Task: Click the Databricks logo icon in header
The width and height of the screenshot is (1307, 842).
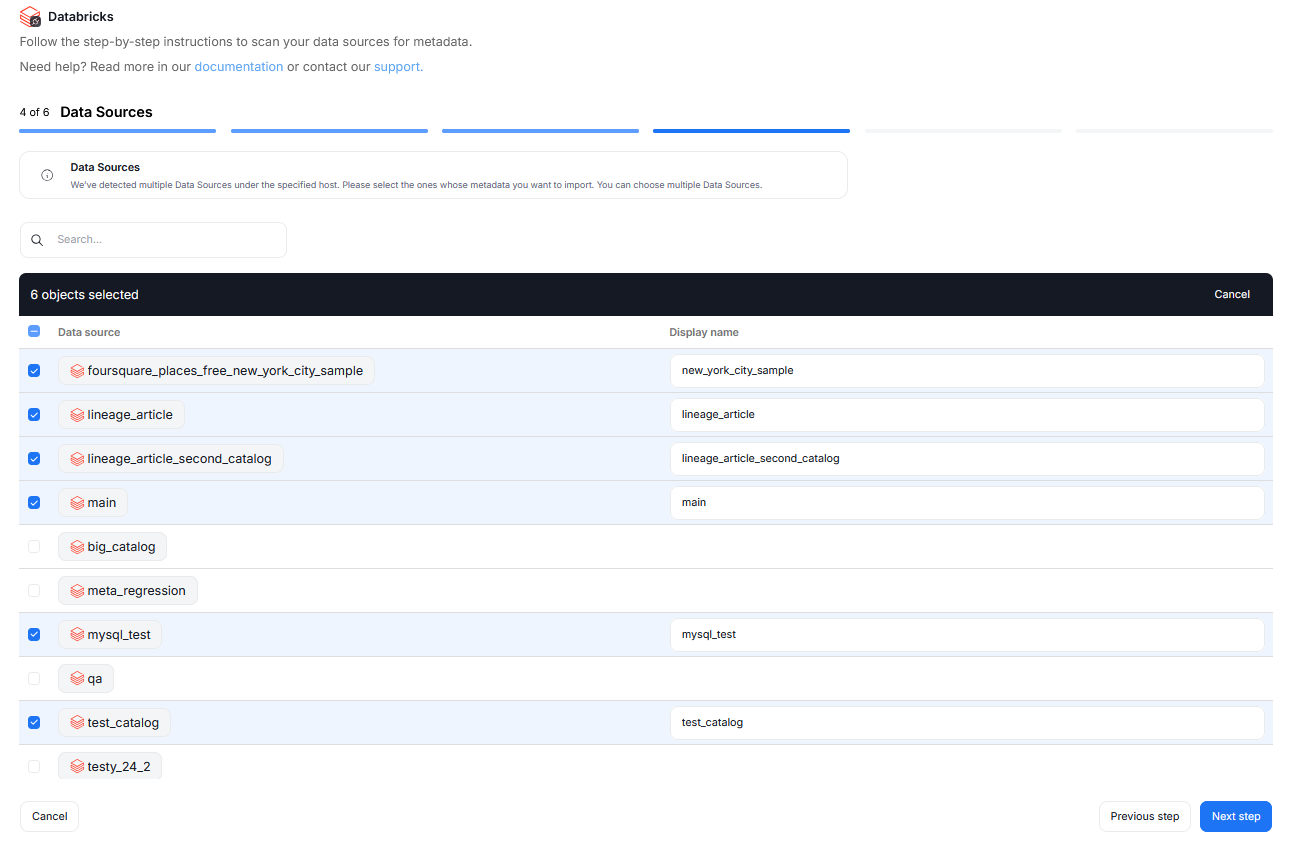Action: 30,17
